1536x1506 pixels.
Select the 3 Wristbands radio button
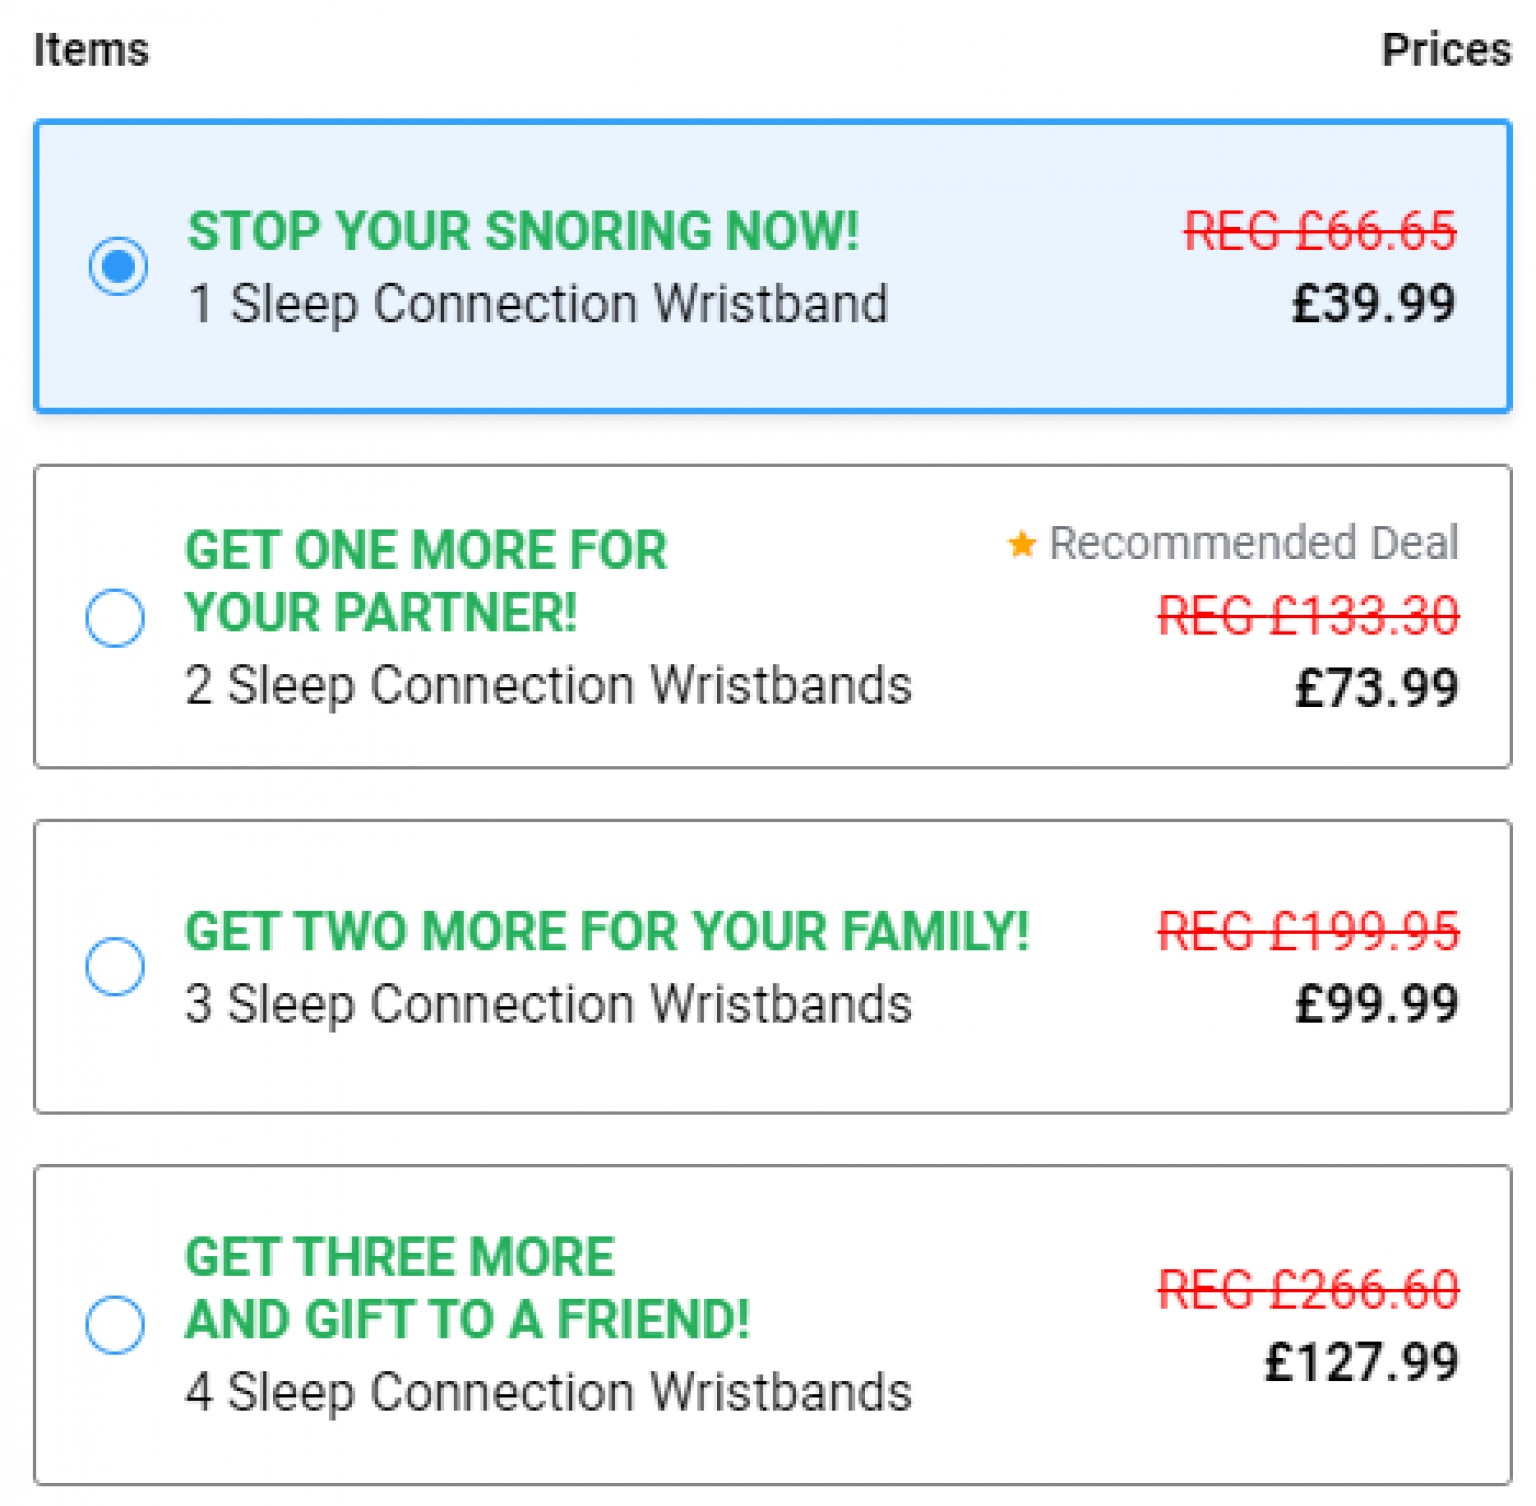tap(113, 965)
